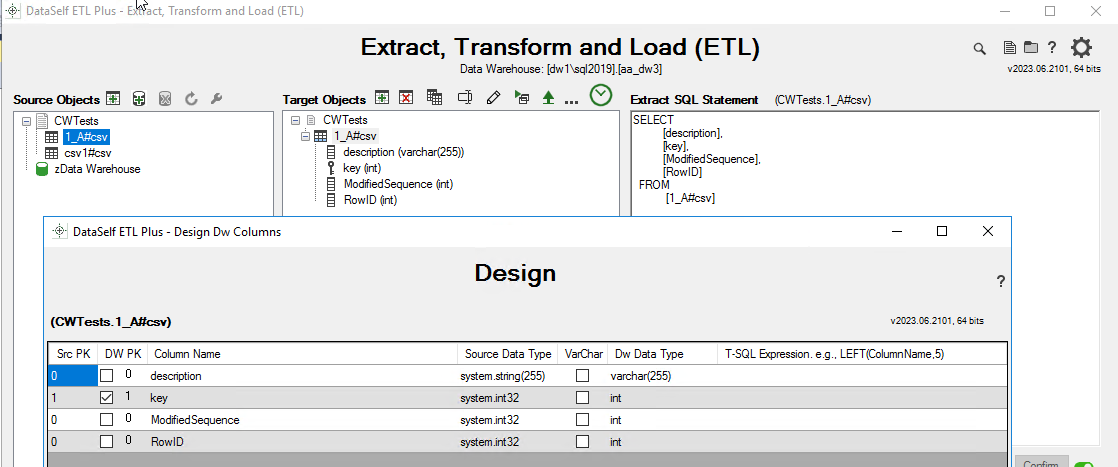Open the settings gear icon

click(1082, 48)
